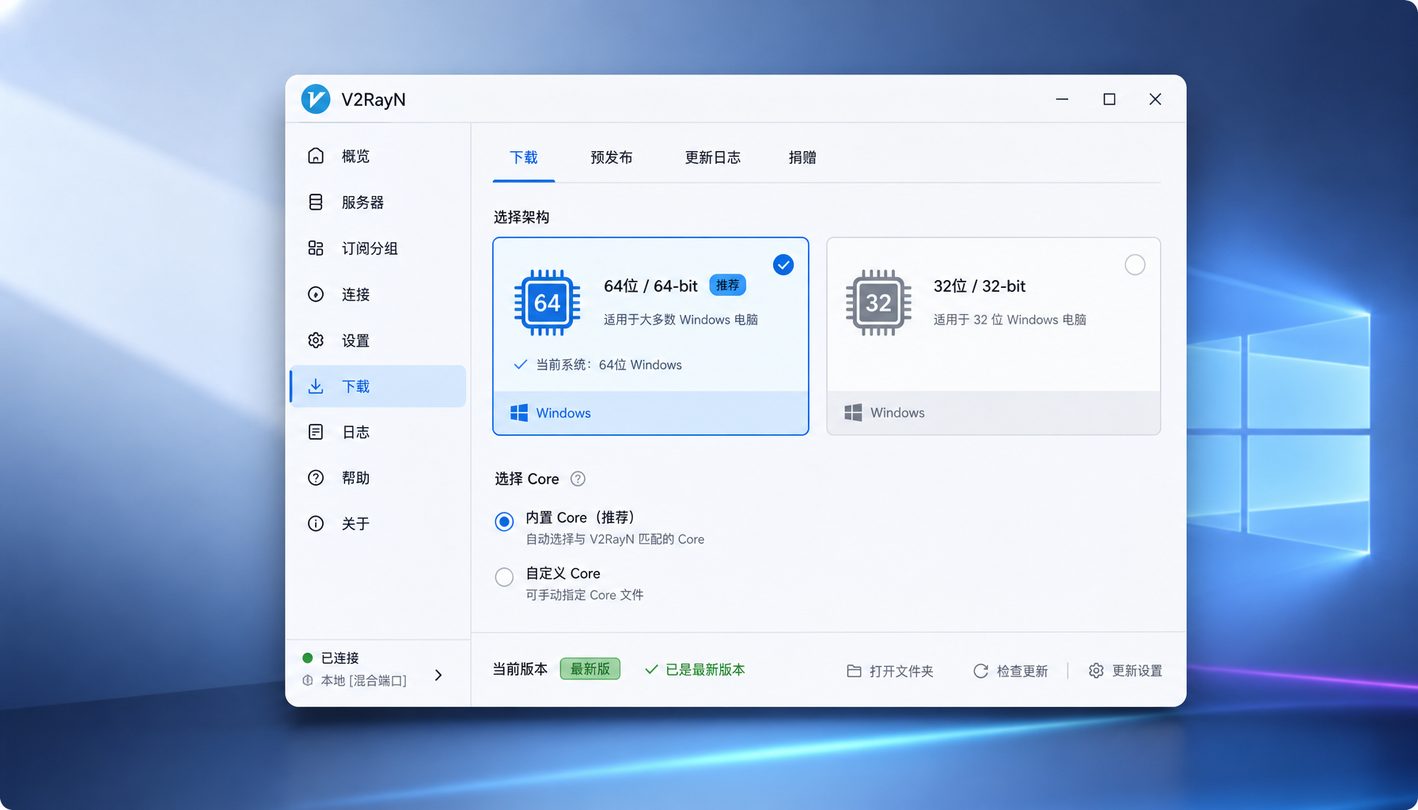Click the blue Windows logo in 64-bit card
The height and width of the screenshot is (810, 1418).
pos(519,413)
